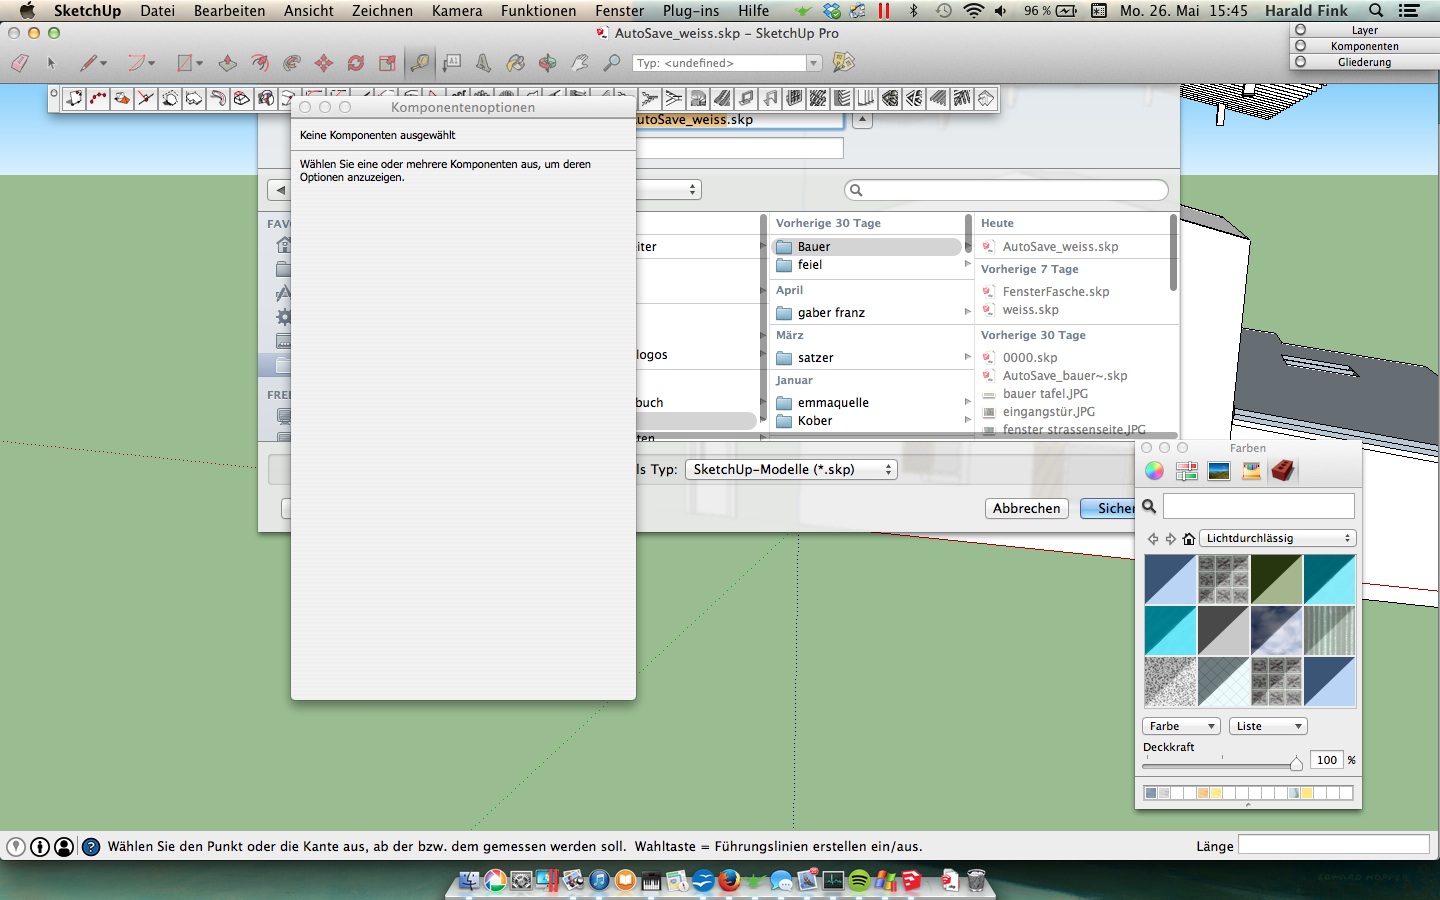Toggle the Gliederung panel close circle
This screenshot has height=900, width=1440.
click(1300, 62)
